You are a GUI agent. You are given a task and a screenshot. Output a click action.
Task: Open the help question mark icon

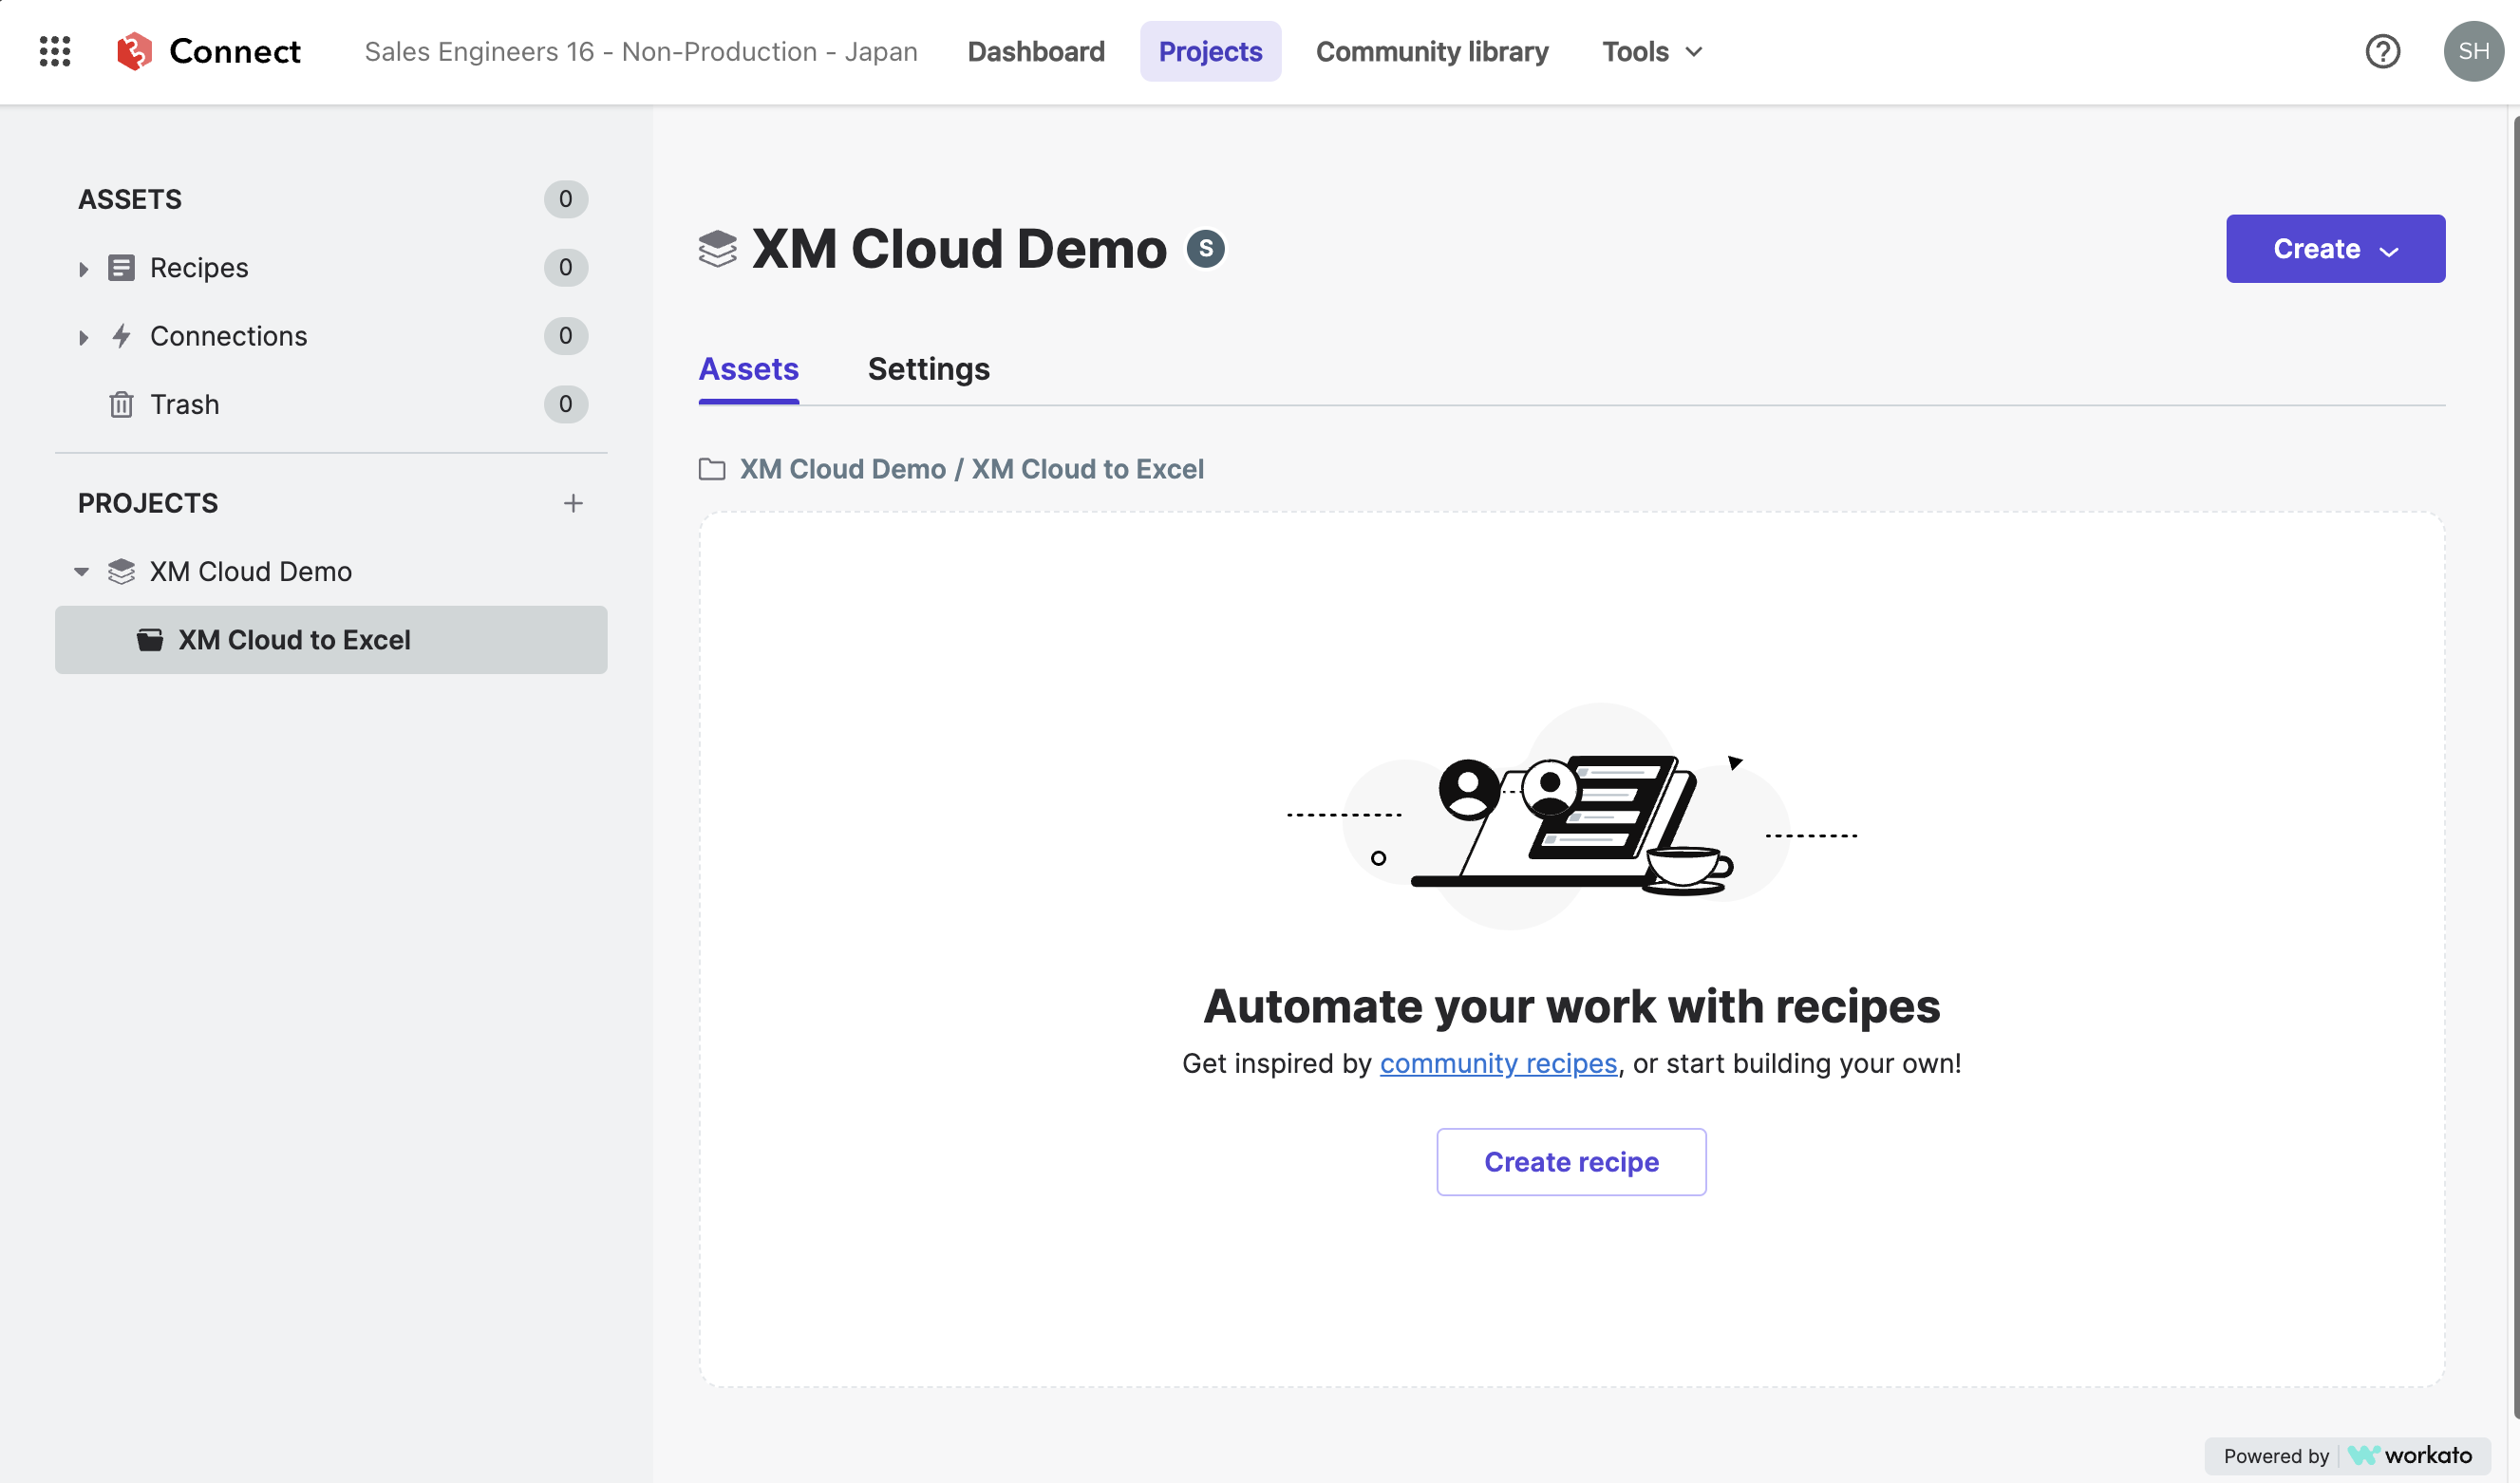tap(2382, 51)
